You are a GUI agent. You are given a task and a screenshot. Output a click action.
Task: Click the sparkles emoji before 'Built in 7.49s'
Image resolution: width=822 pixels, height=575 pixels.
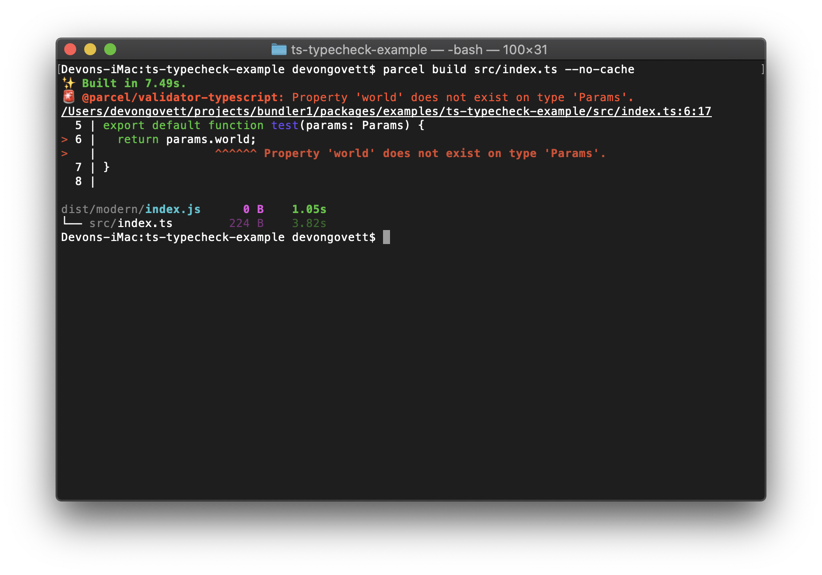(x=69, y=83)
